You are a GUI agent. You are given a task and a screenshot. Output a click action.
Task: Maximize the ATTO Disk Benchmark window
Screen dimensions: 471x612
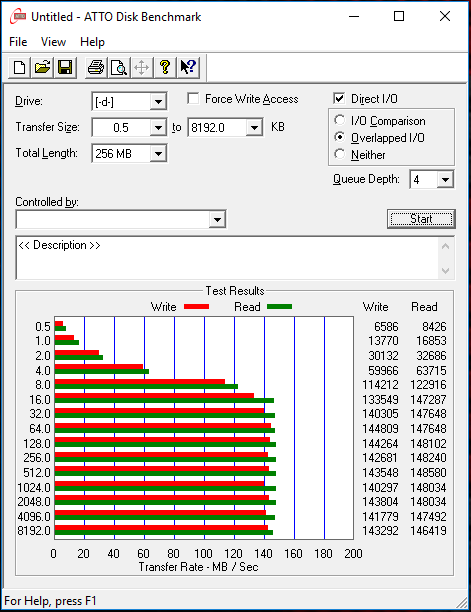(x=399, y=16)
